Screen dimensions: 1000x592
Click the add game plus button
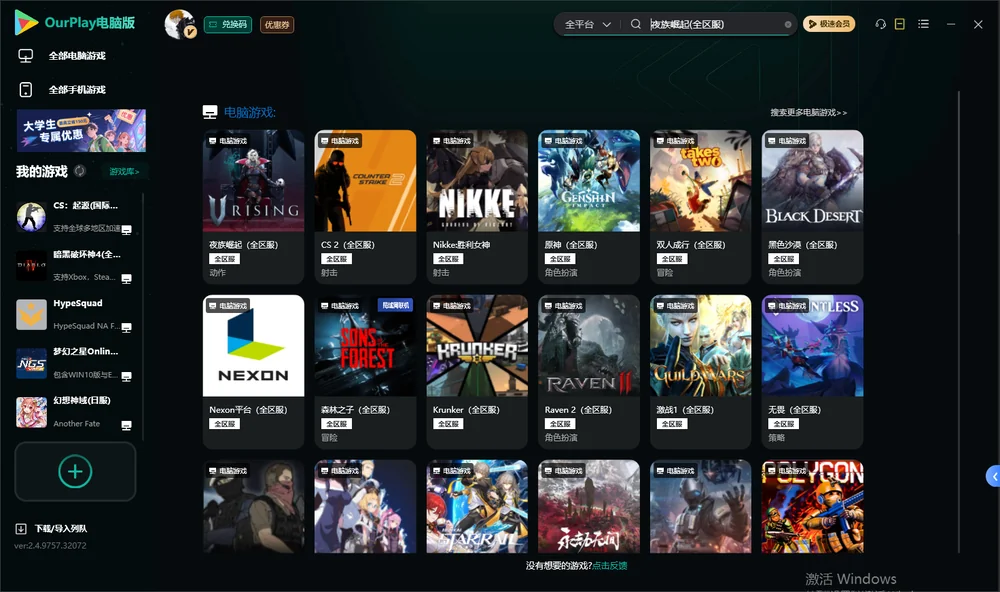[75, 471]
